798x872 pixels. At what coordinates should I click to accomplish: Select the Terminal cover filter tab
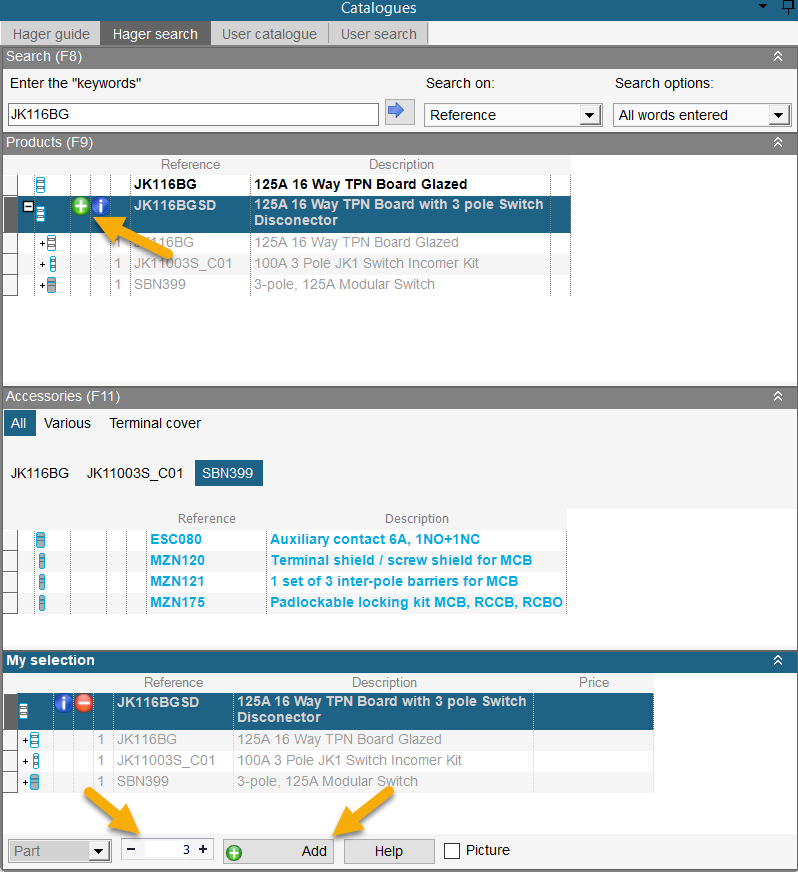tap(155, 423)
